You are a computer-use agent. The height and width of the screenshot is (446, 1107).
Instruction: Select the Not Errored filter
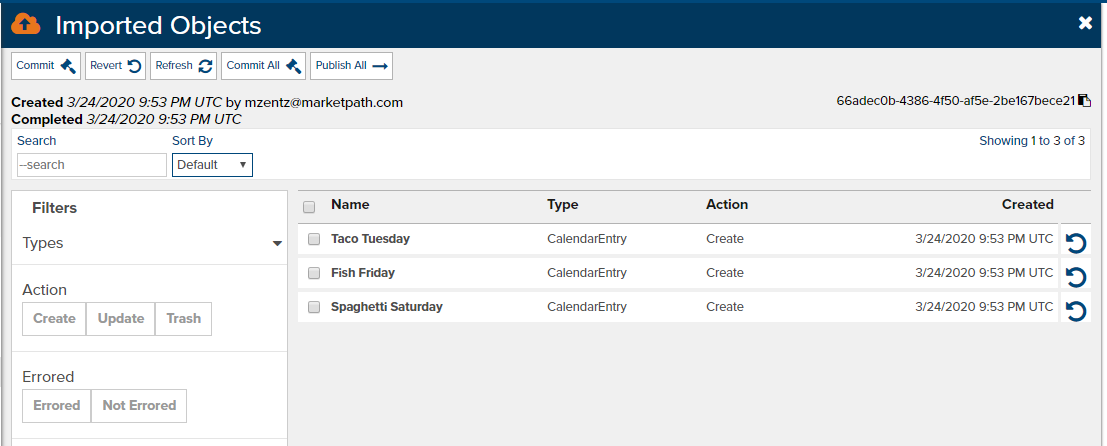[x=139, y=406]
